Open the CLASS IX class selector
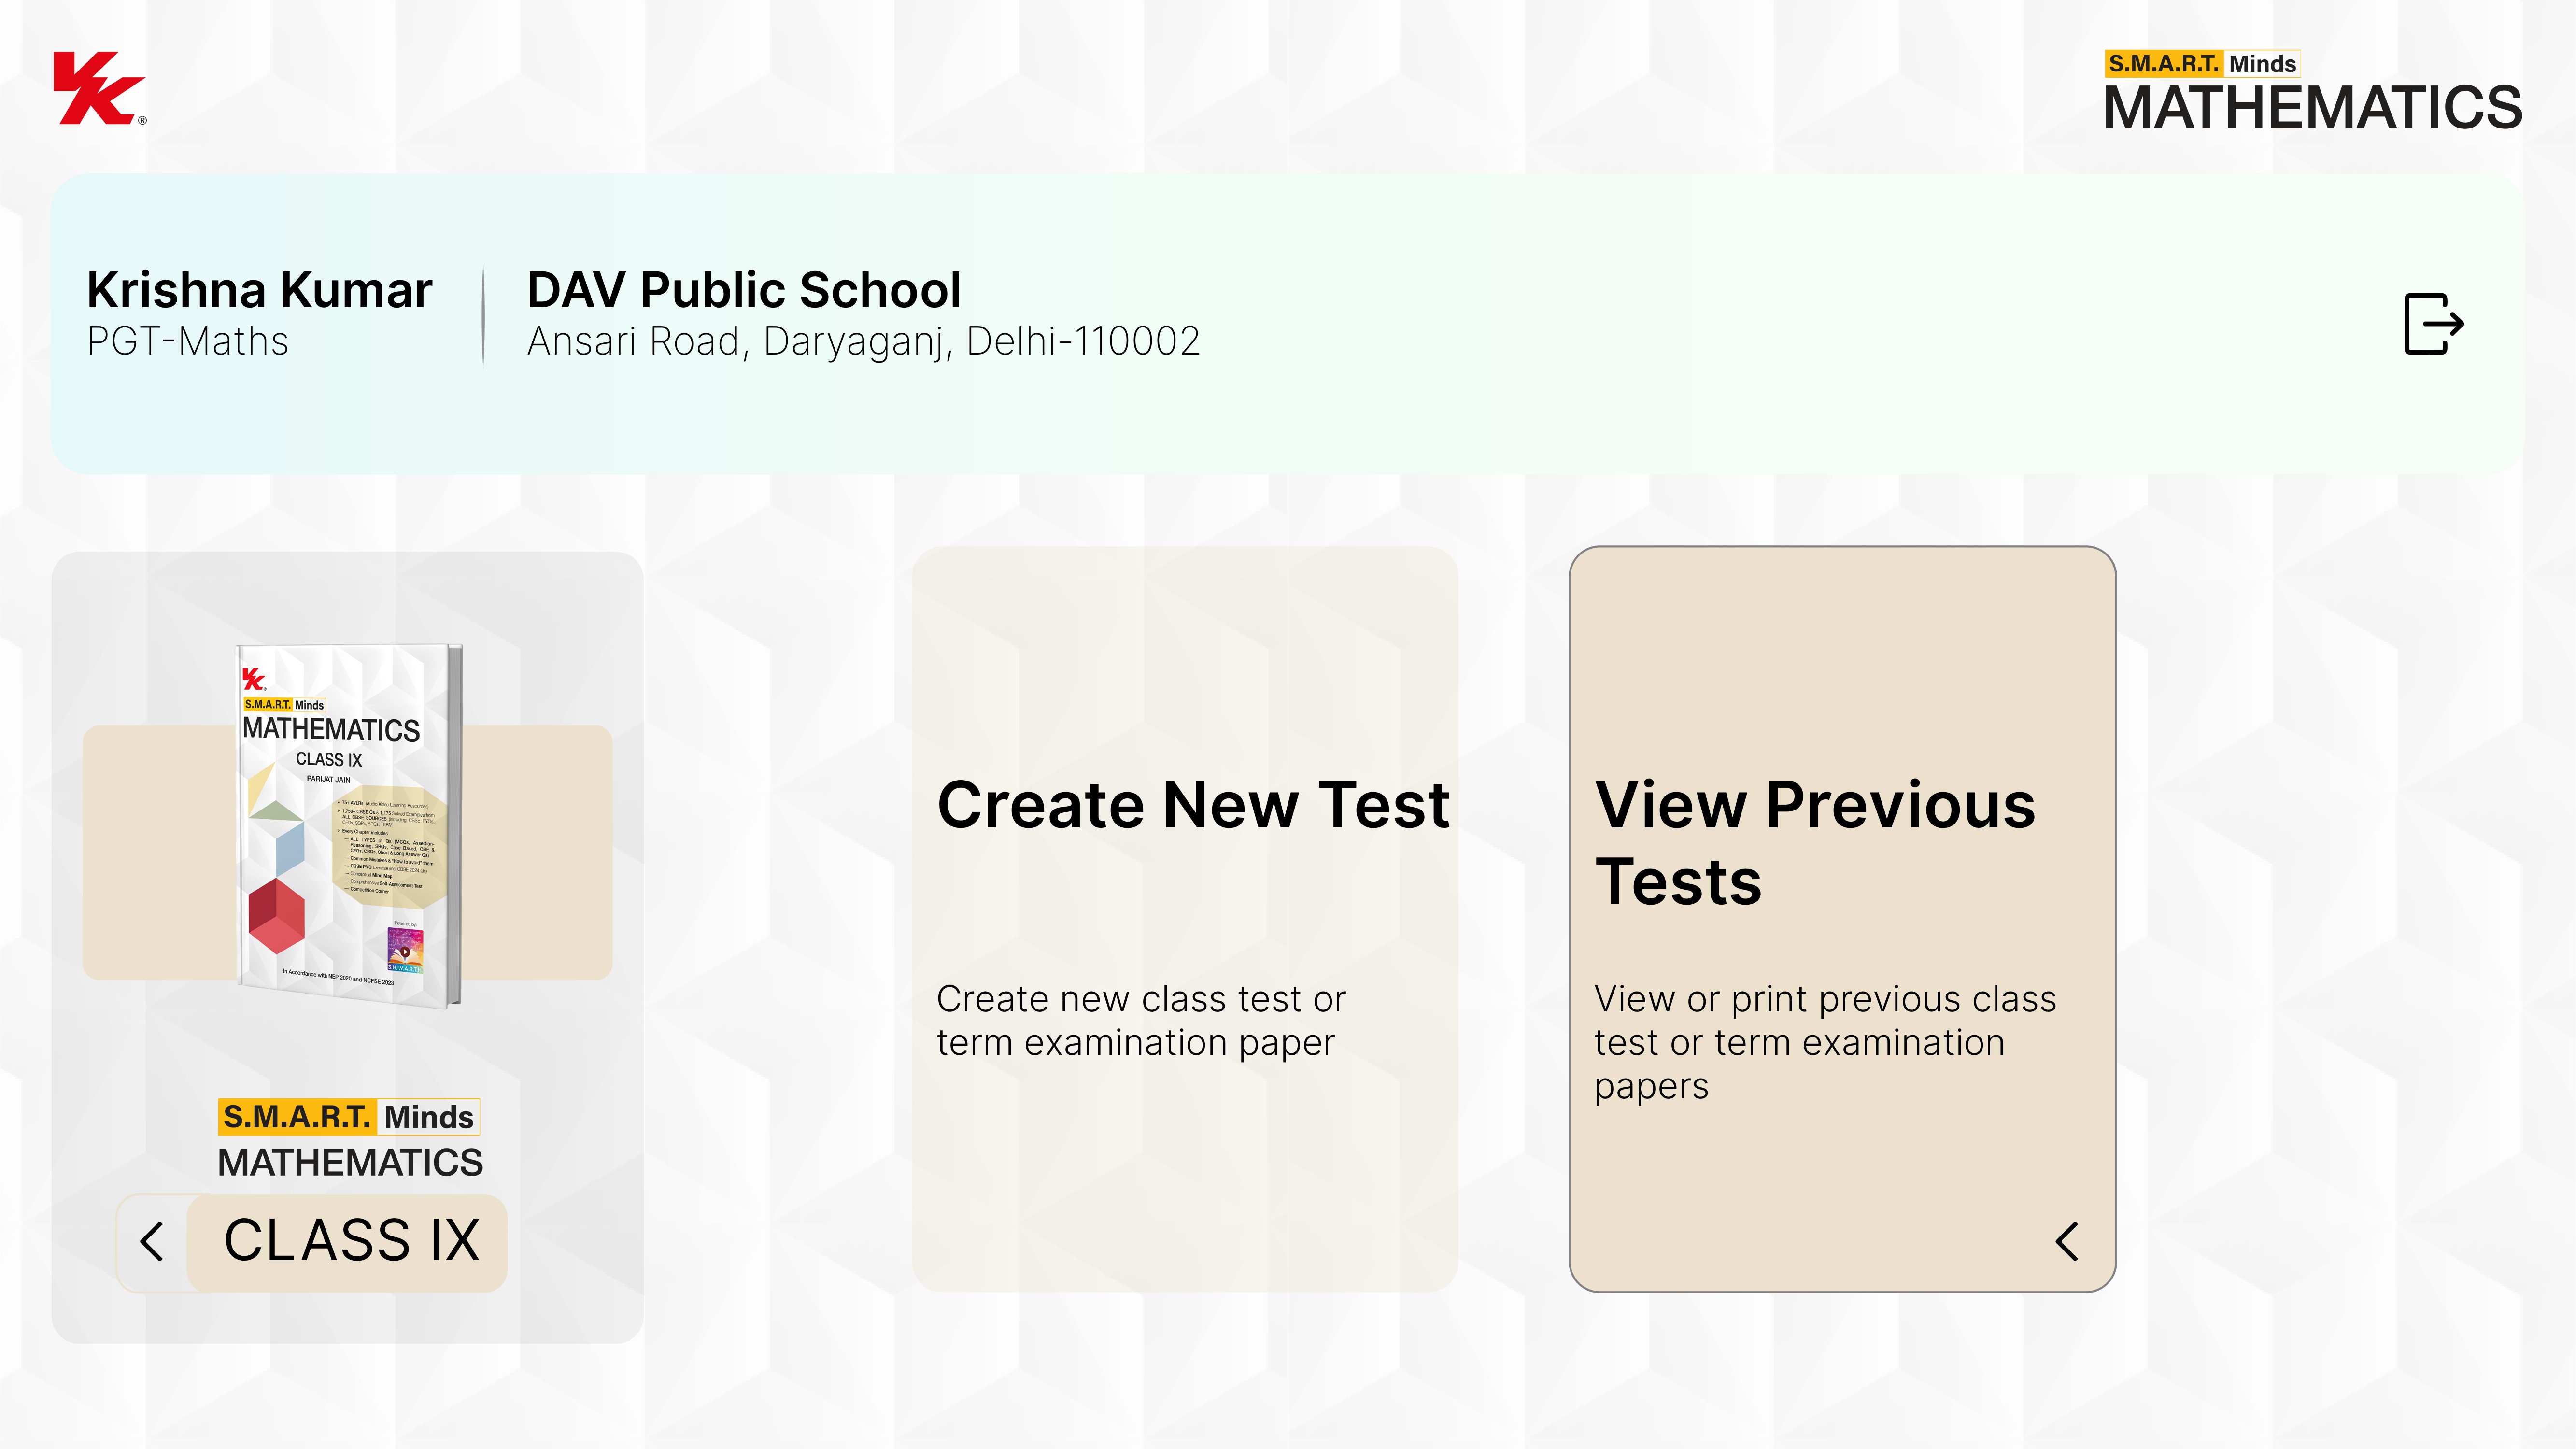This screenshot has width=2576, height=1449. [x=350, y=1241]
